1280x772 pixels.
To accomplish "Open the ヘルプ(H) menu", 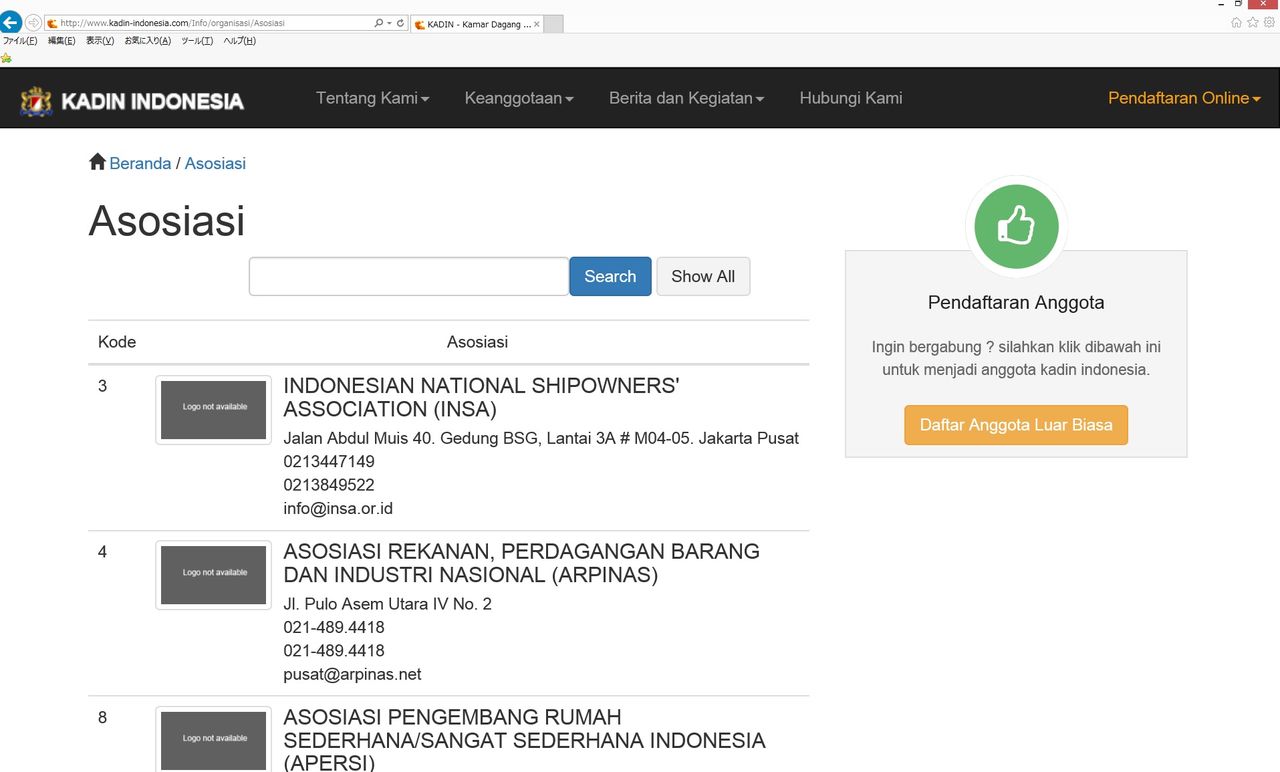I will [239, 41].
